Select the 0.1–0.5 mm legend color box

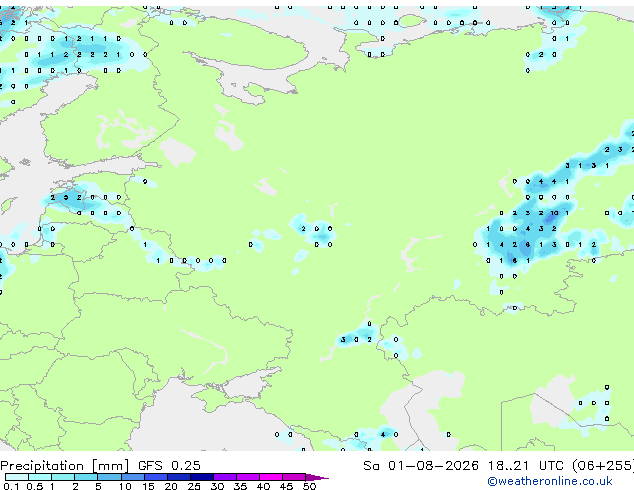point(17,477)
